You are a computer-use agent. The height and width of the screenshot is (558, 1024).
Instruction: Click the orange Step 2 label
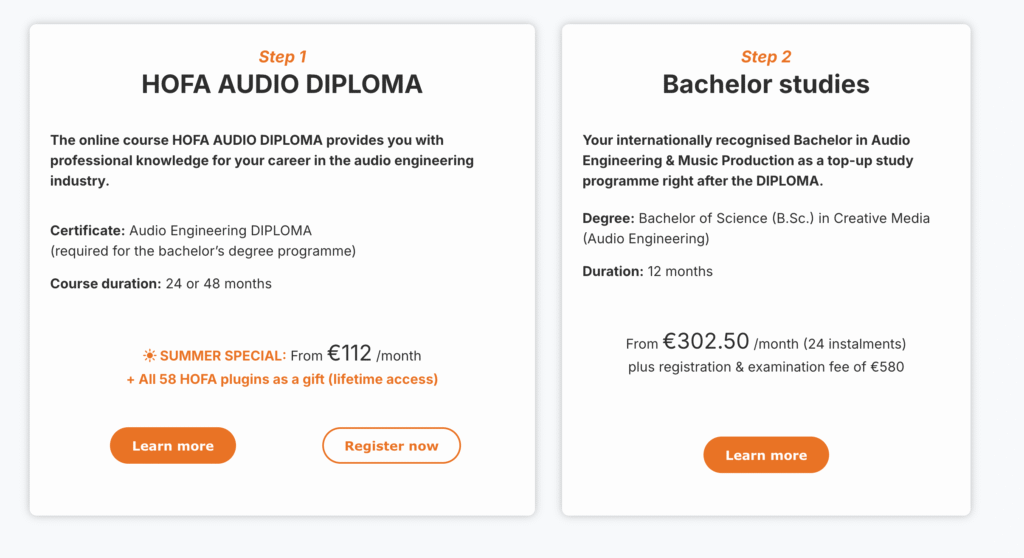click(x=766, y=57)
